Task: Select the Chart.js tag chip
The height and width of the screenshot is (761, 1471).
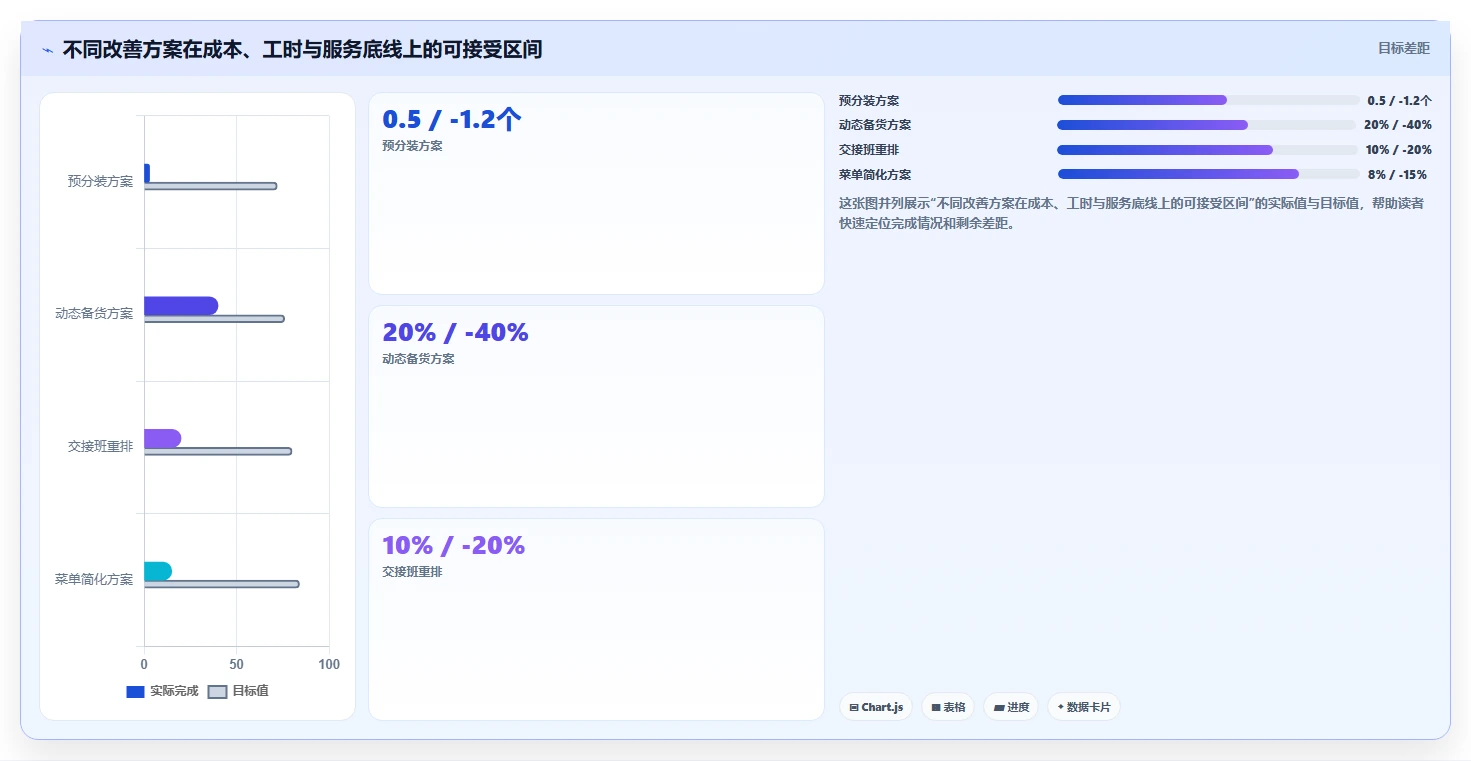Action: [x=876, y=707]
